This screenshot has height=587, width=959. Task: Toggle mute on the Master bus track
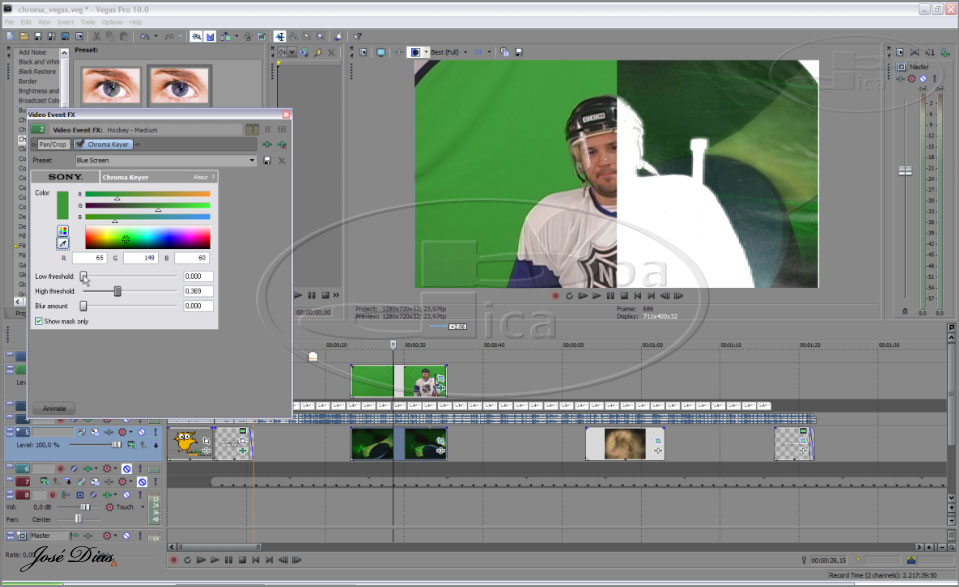tap(127, 536)
